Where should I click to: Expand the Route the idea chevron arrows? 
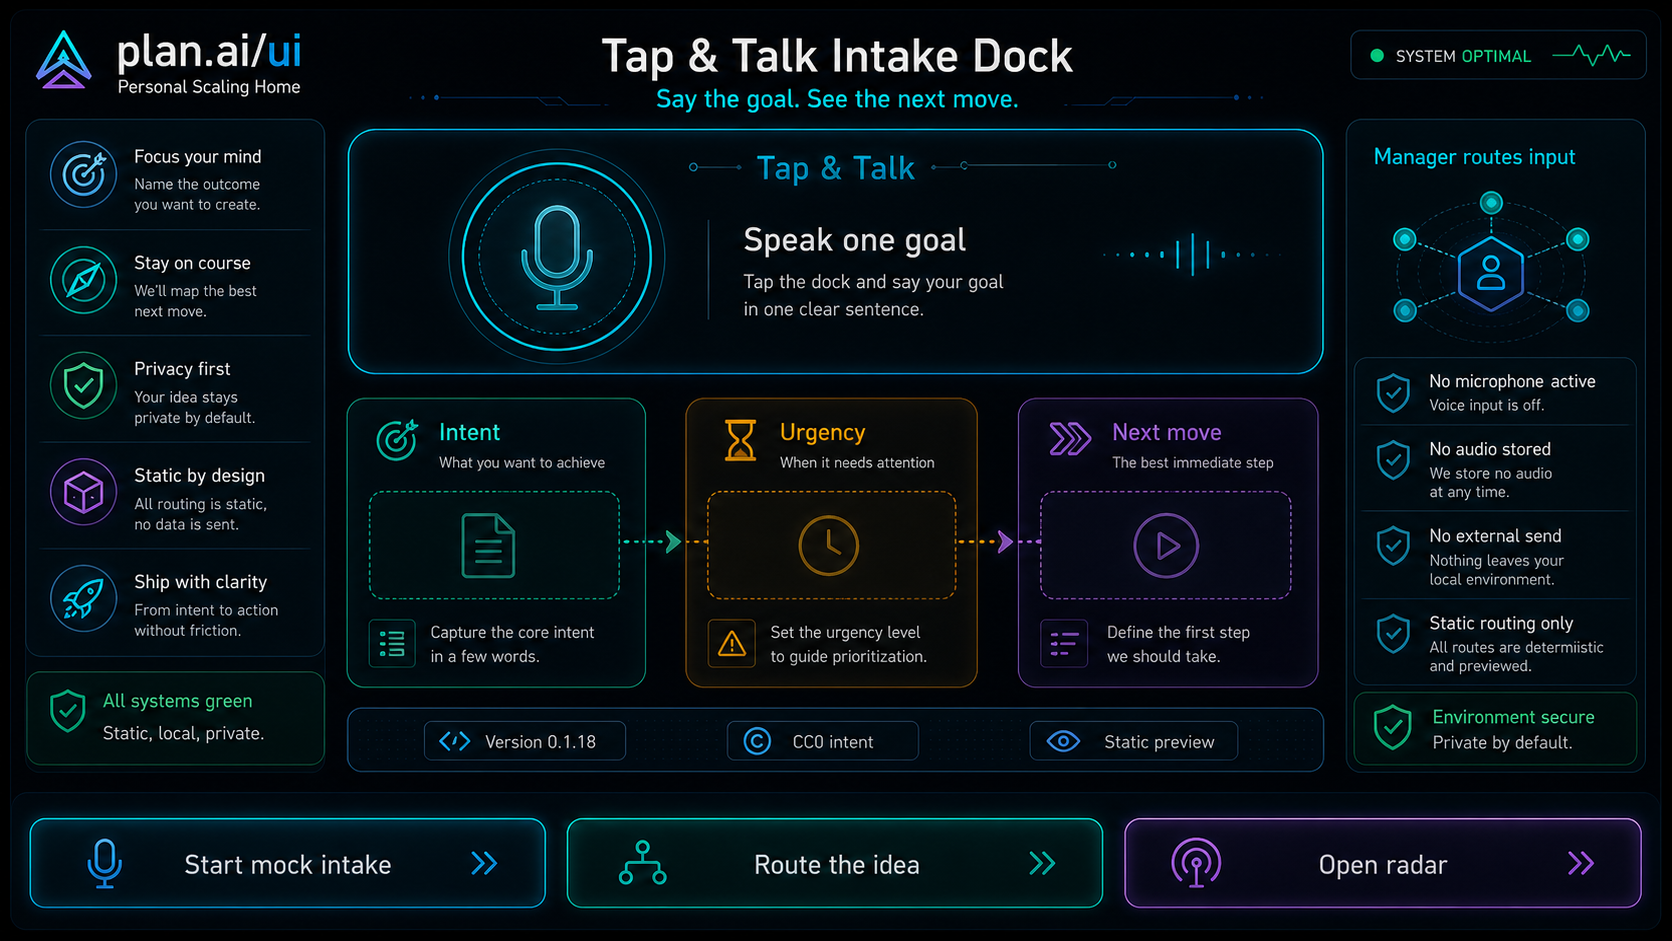pyautogui.click(x=1042, y=863)
